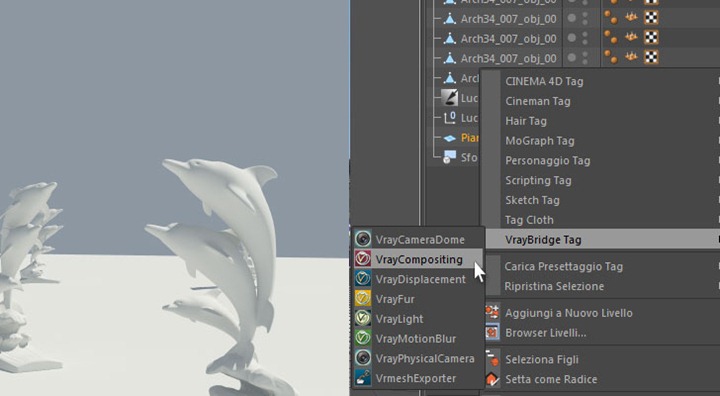Viewport: 720px width, 396px height.
Task: Select the VrayCameraDome tag icon
Action: click(x=363, y=239)
